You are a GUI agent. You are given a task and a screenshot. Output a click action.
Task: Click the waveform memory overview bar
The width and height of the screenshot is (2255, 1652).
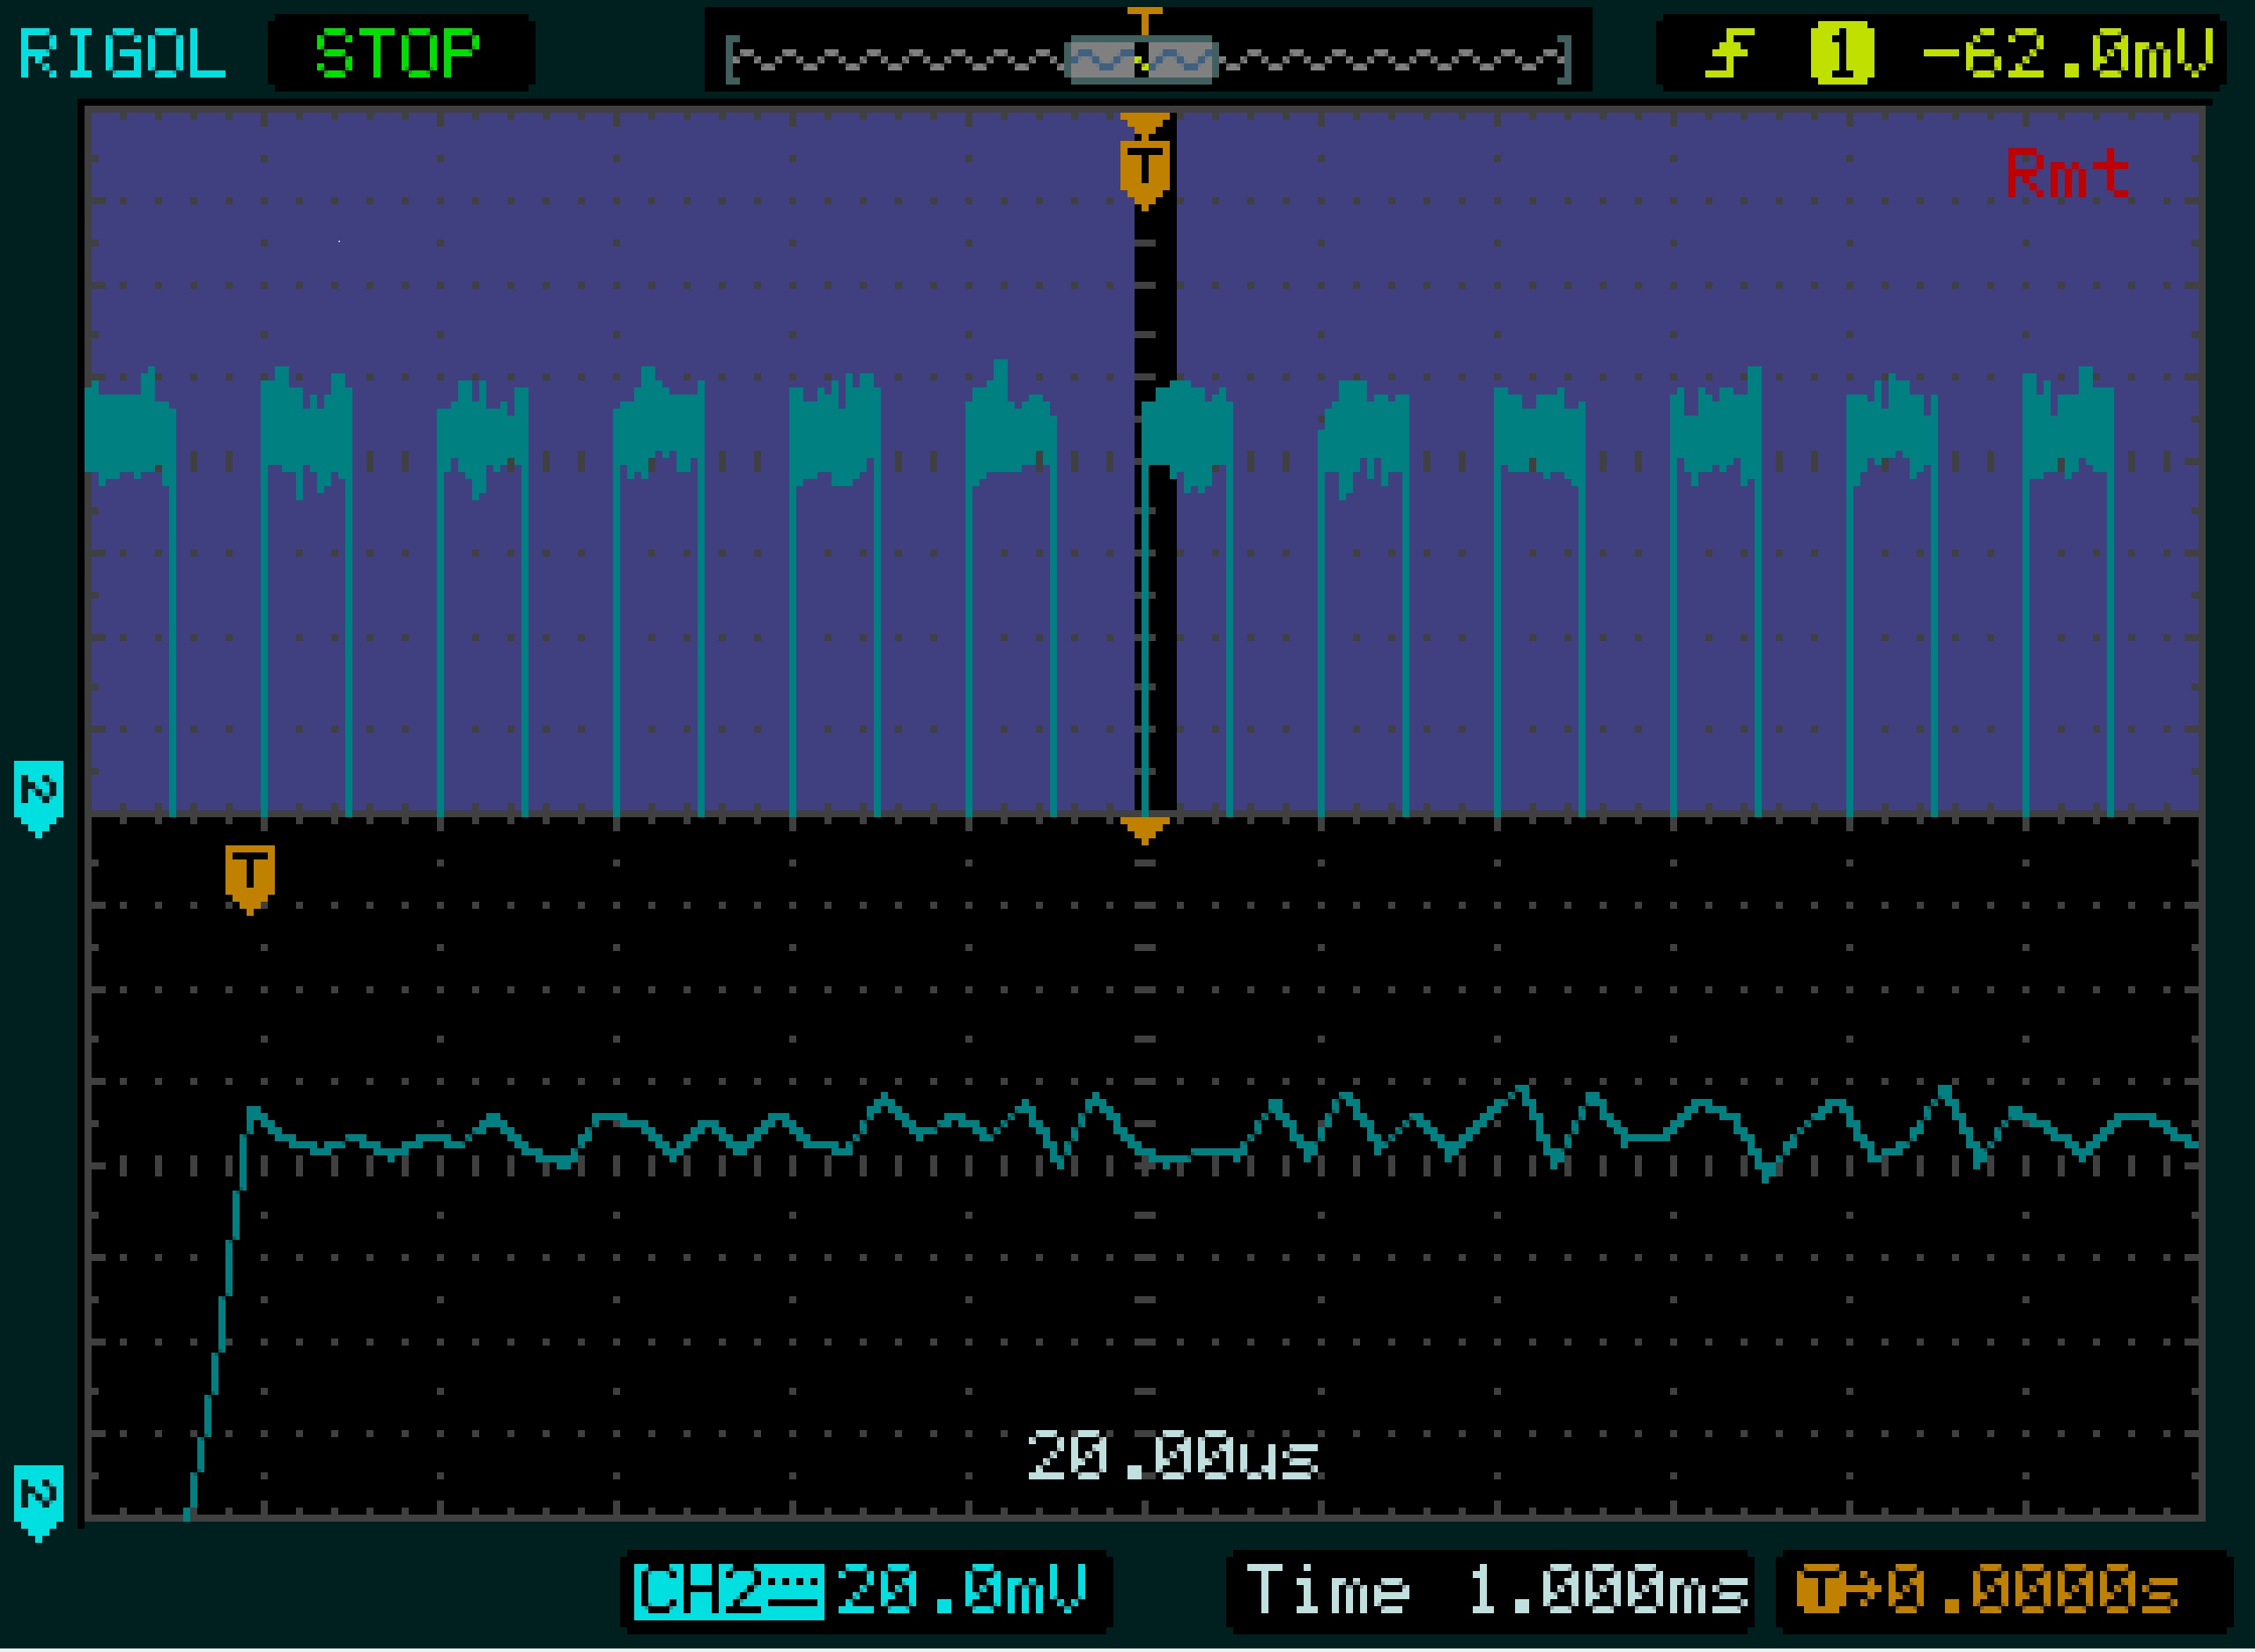[x=1148, y=59]
